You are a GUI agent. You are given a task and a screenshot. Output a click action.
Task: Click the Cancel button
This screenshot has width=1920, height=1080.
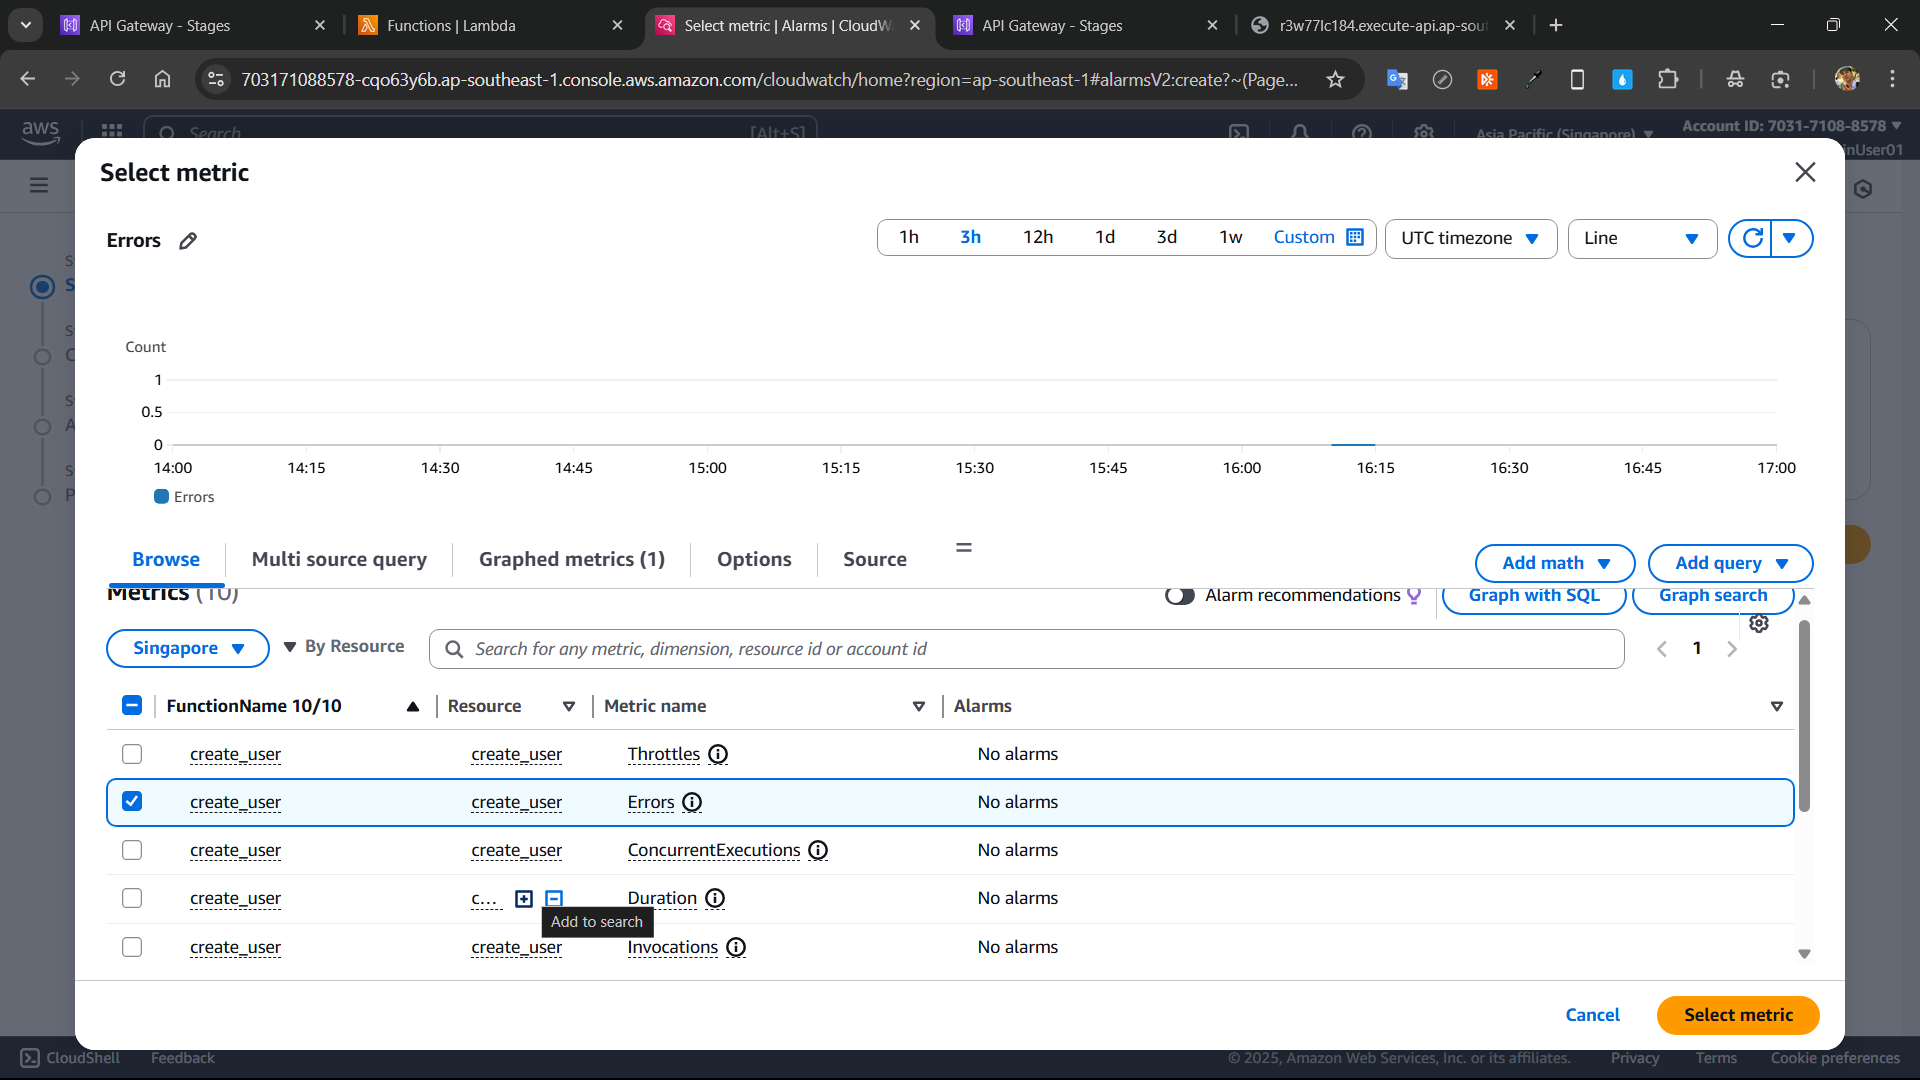pyautogui.click(x=1592, y=1016)
